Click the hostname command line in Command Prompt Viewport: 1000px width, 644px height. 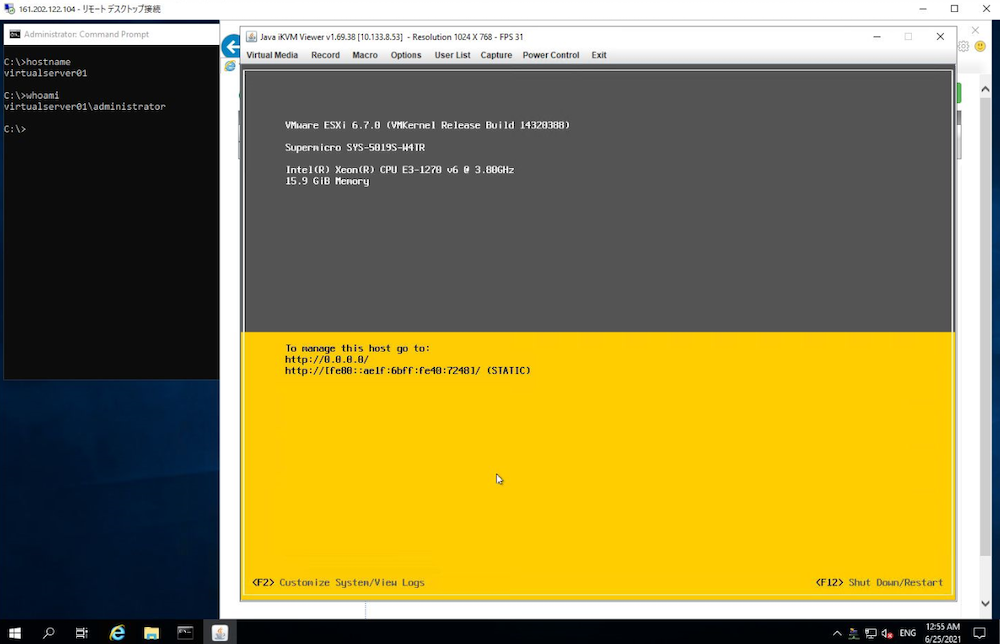37,62
